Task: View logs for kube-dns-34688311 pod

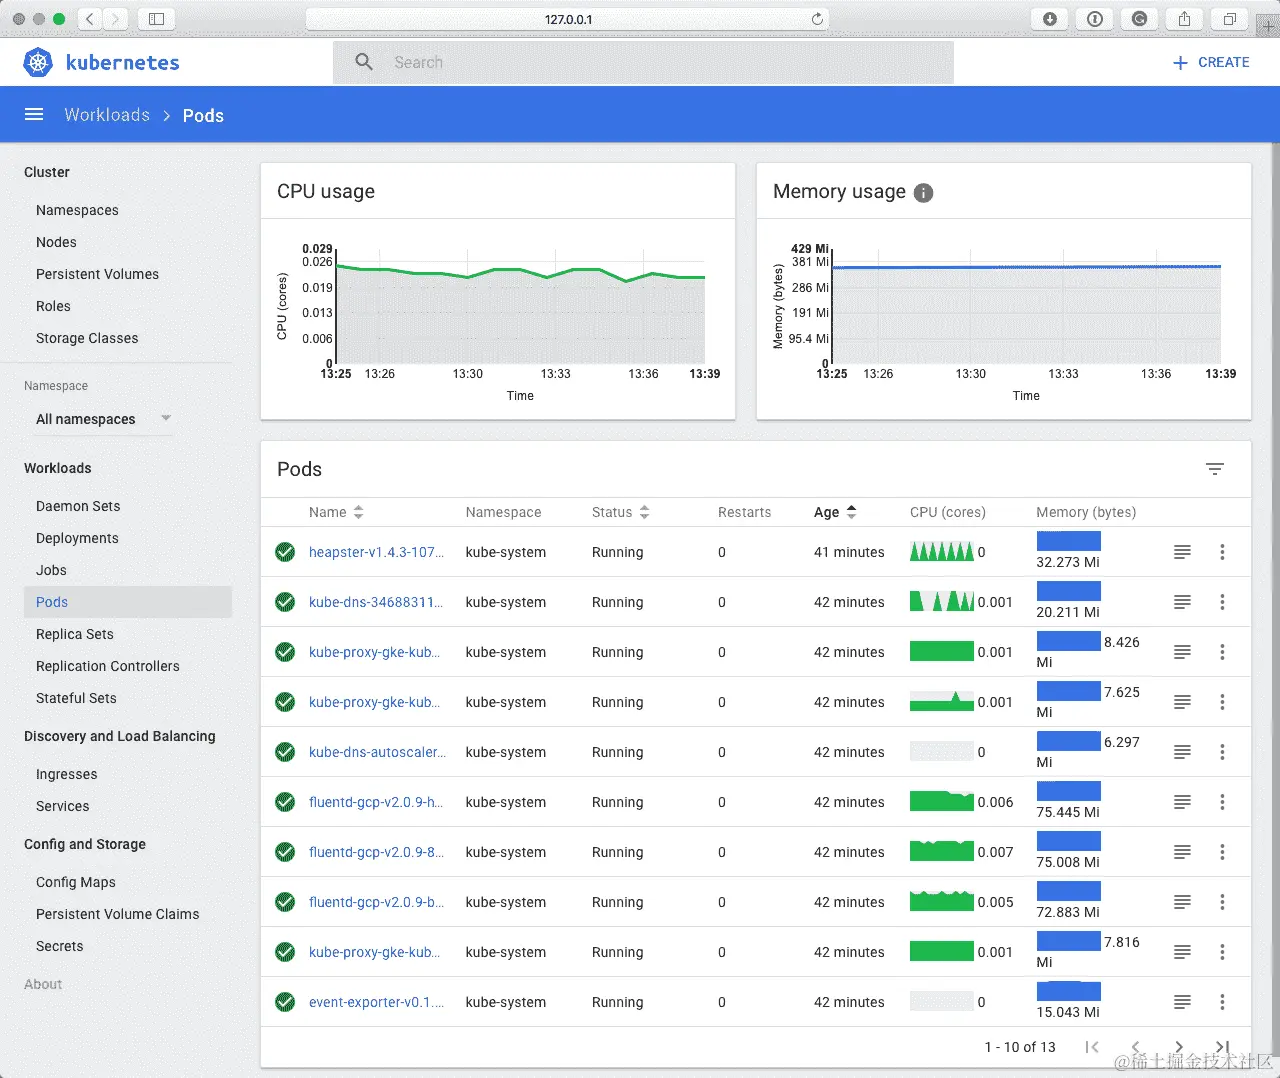Action: click(x=1182, y=602)
